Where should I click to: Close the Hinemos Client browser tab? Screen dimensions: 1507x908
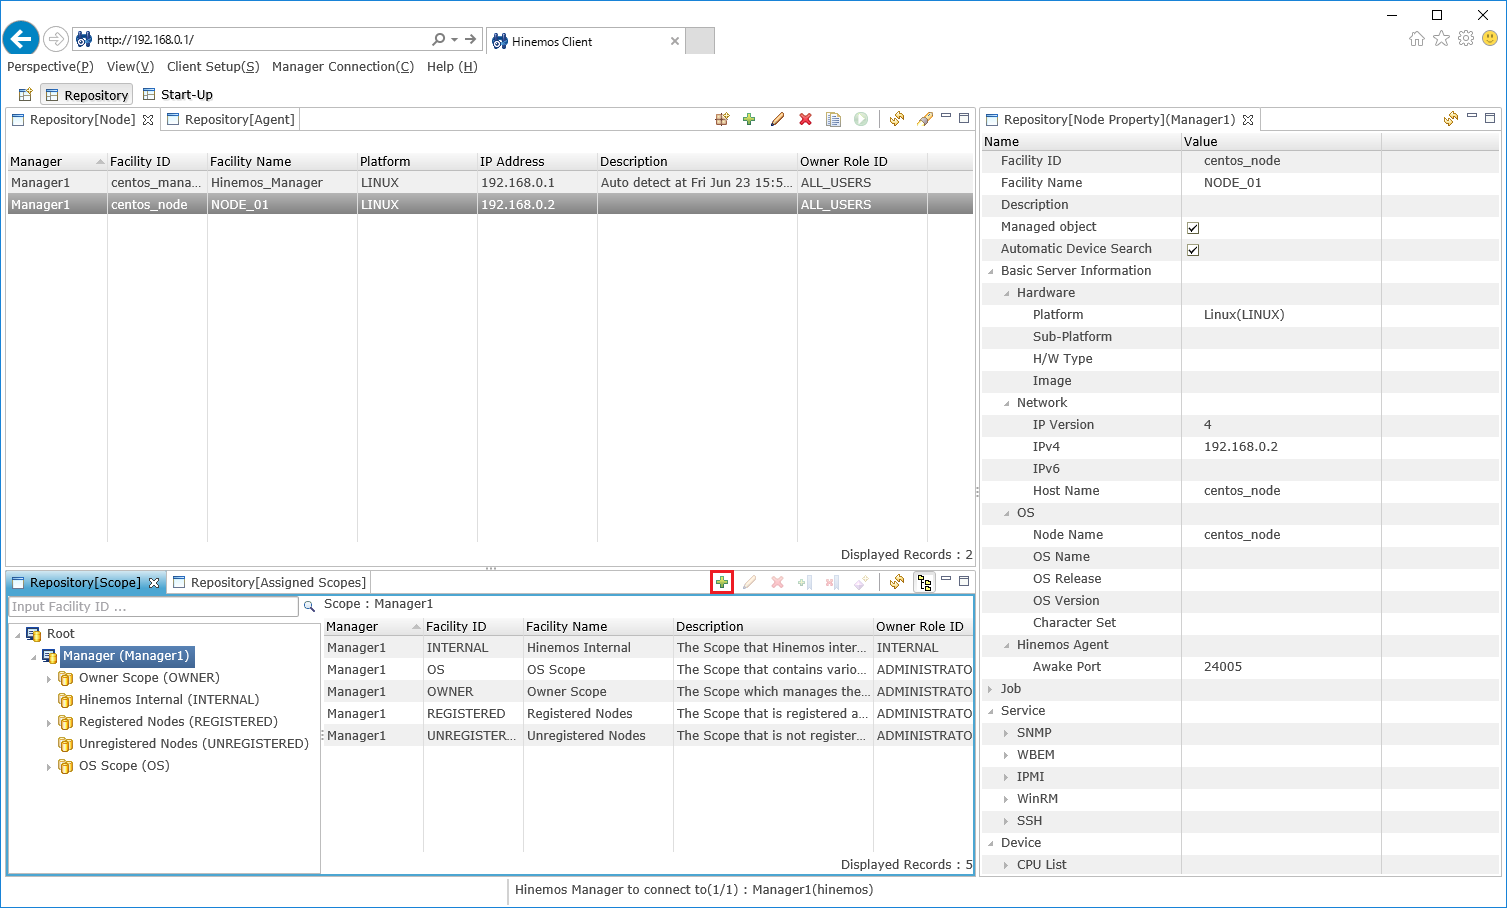click(675, 41)
